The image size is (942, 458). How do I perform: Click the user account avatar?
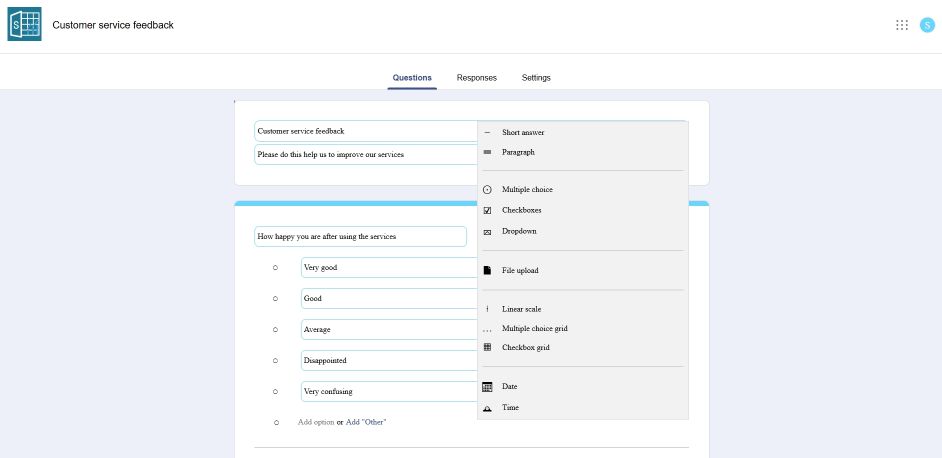point(927,25)
